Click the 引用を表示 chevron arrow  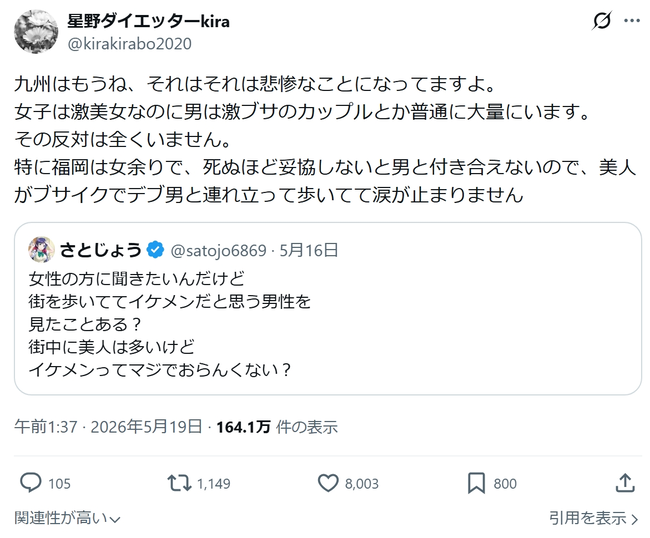point(634,519)
